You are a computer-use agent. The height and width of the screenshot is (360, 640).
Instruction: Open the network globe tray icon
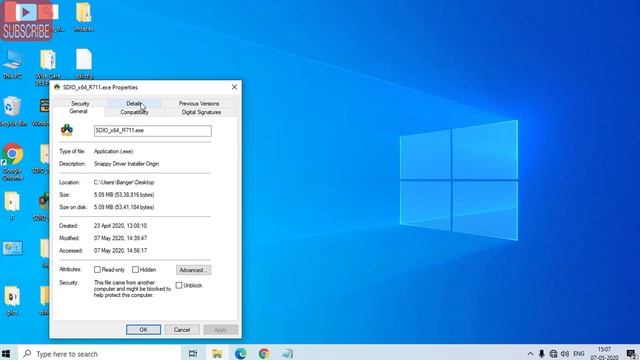tap(553, 353)
